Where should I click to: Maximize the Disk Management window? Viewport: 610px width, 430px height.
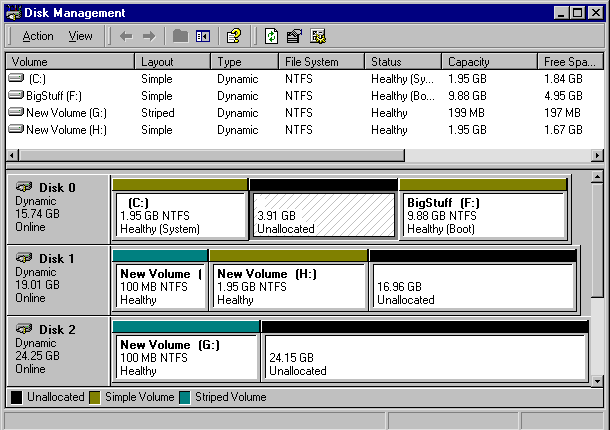[x=577, y=13]
